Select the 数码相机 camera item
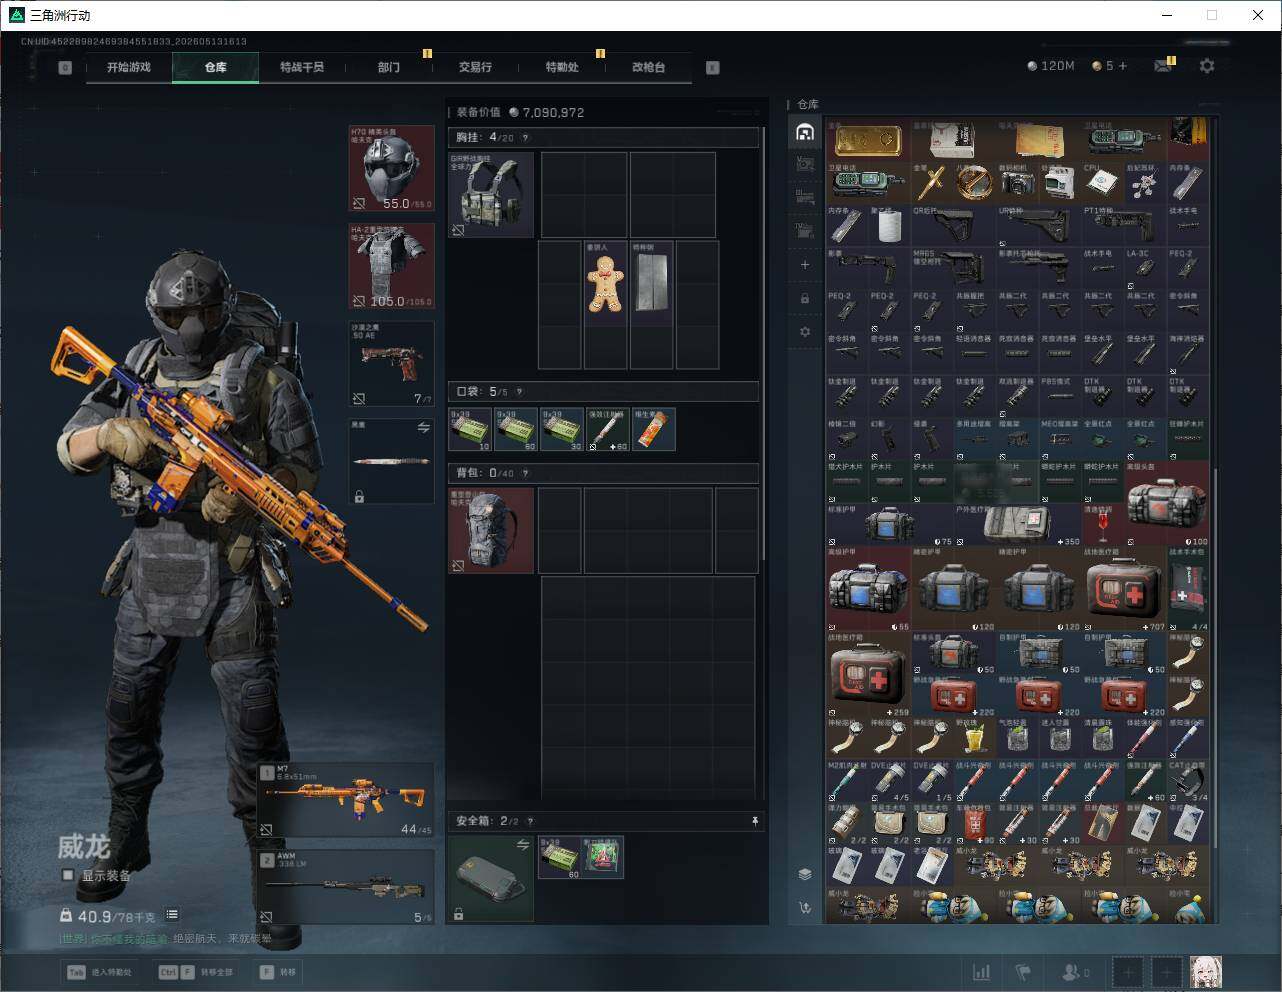The image size is (1282, 992). [1018, 183]
